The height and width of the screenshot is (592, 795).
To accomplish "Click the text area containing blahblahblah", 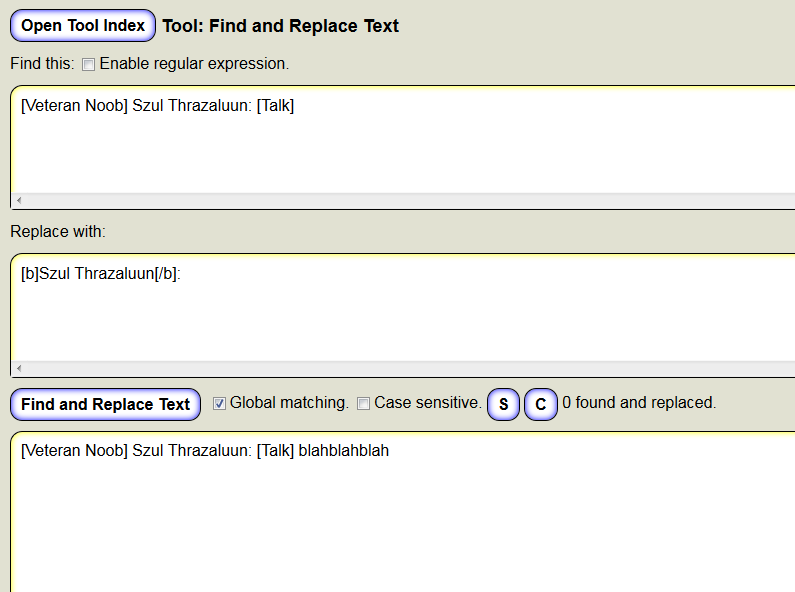I will coord(403,512).
